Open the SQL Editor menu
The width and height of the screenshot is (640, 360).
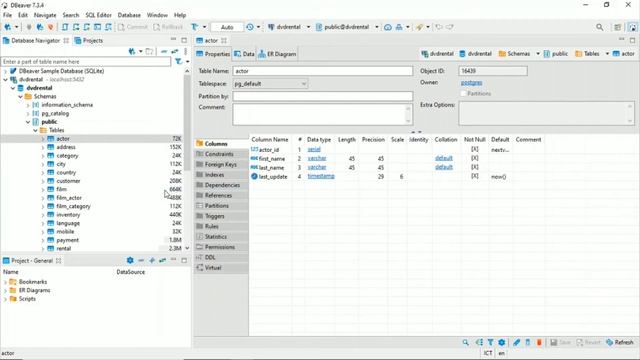pyautogui.click(x=98, y=15)
